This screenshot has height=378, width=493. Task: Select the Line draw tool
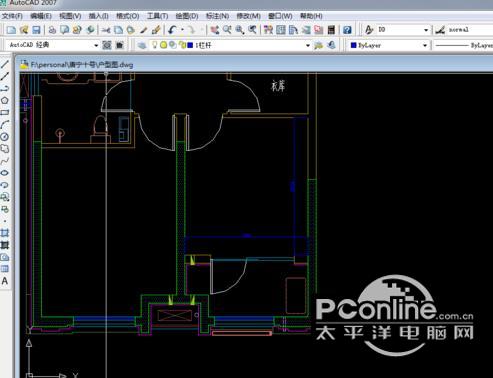(x=5, y=64)
